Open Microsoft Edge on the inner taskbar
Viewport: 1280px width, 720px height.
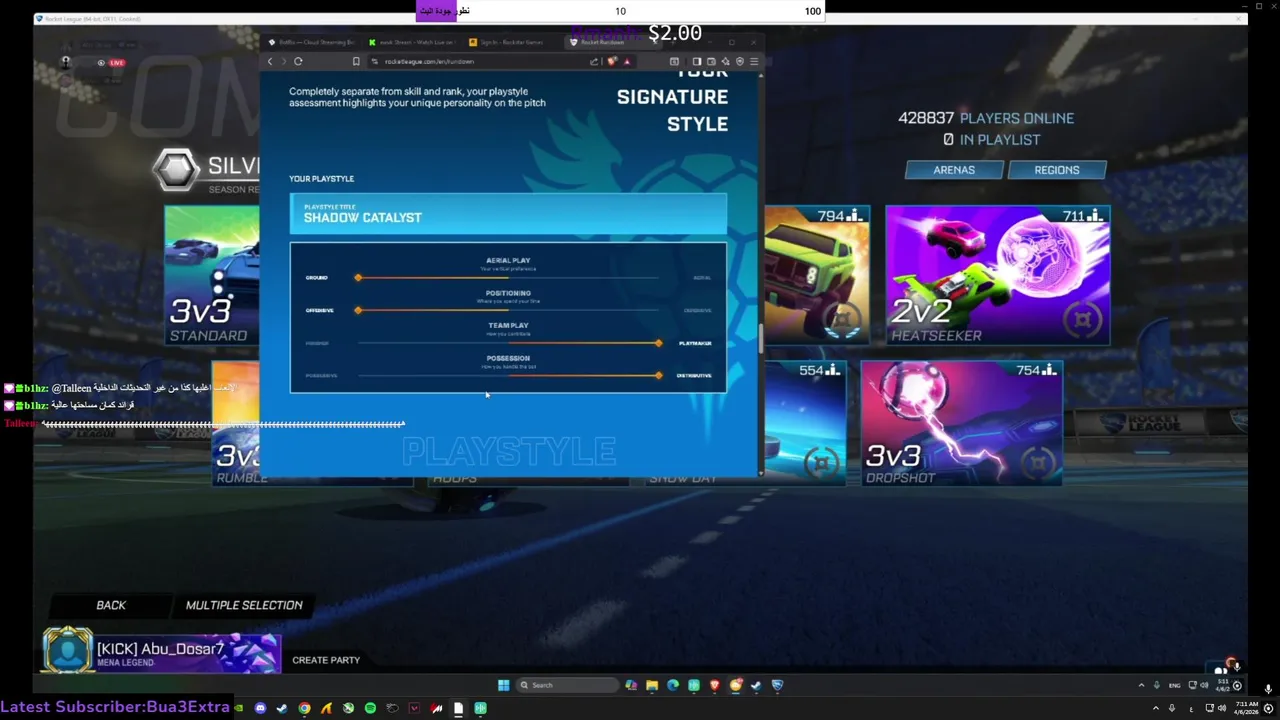tap(673, 685)
